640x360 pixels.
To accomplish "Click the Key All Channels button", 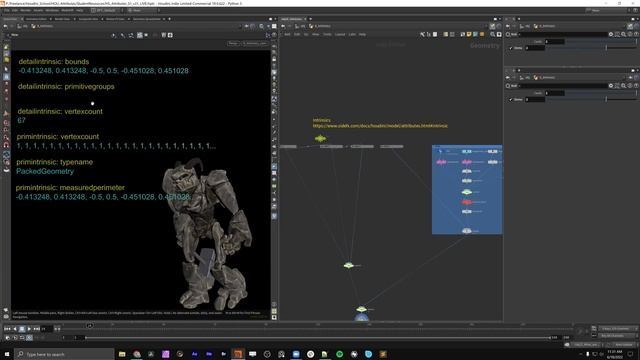I will tap(617, 336).
